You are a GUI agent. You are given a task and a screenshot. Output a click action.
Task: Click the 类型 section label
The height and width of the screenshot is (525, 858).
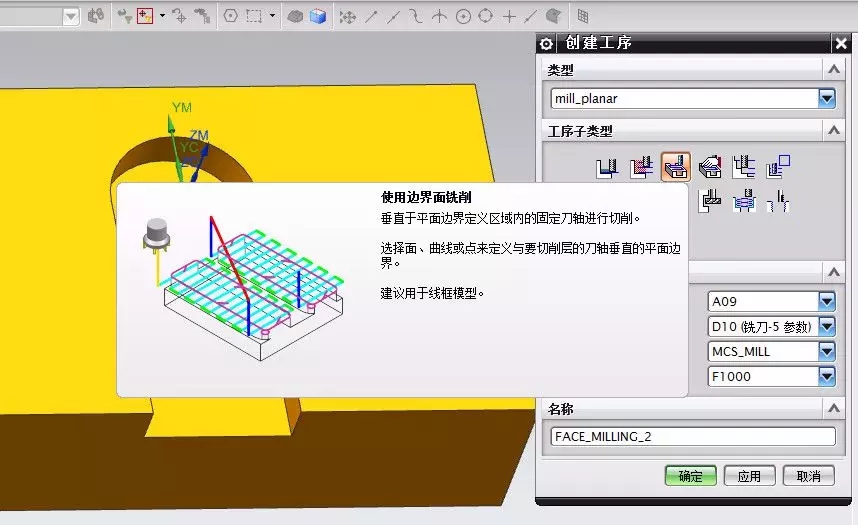(561, 70)
